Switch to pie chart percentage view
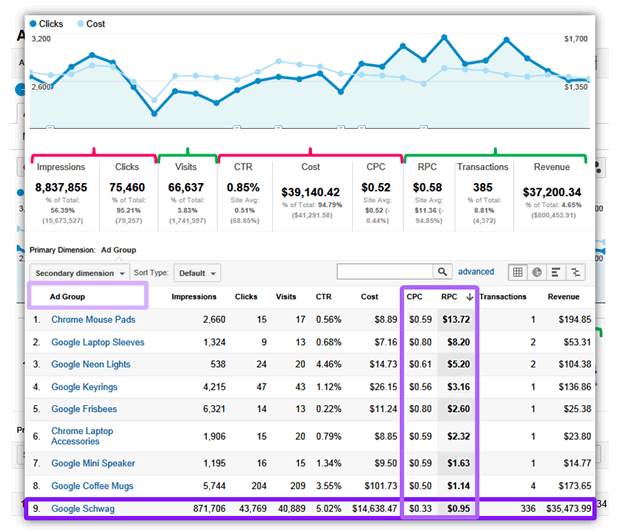This screenshot has width=620, height=532. click(x=537, y=272)
